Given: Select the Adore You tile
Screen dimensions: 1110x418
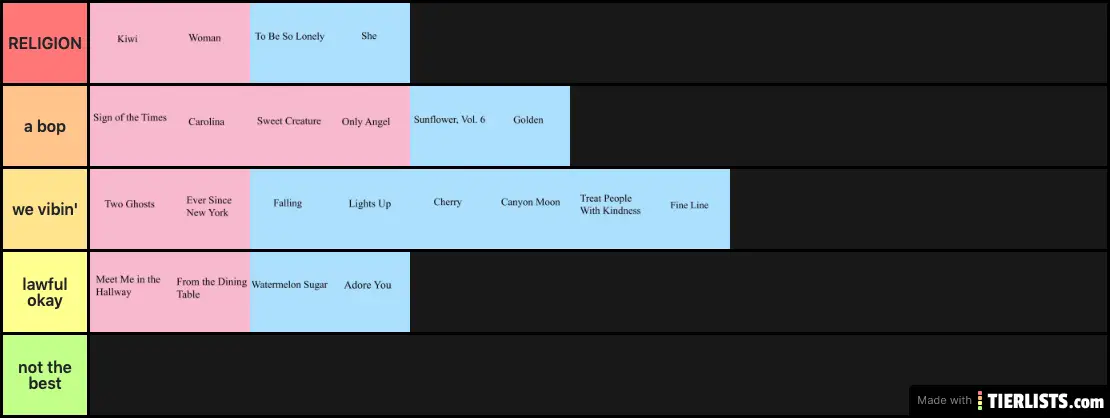Looking at the screenshot, I should point(370,292).
